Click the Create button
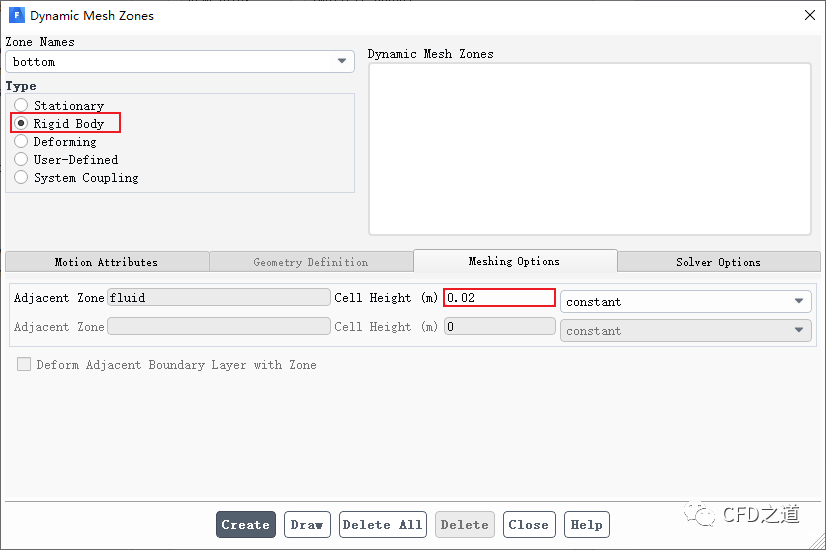Viewport: 826px width, 550px height. click(245, 524)
